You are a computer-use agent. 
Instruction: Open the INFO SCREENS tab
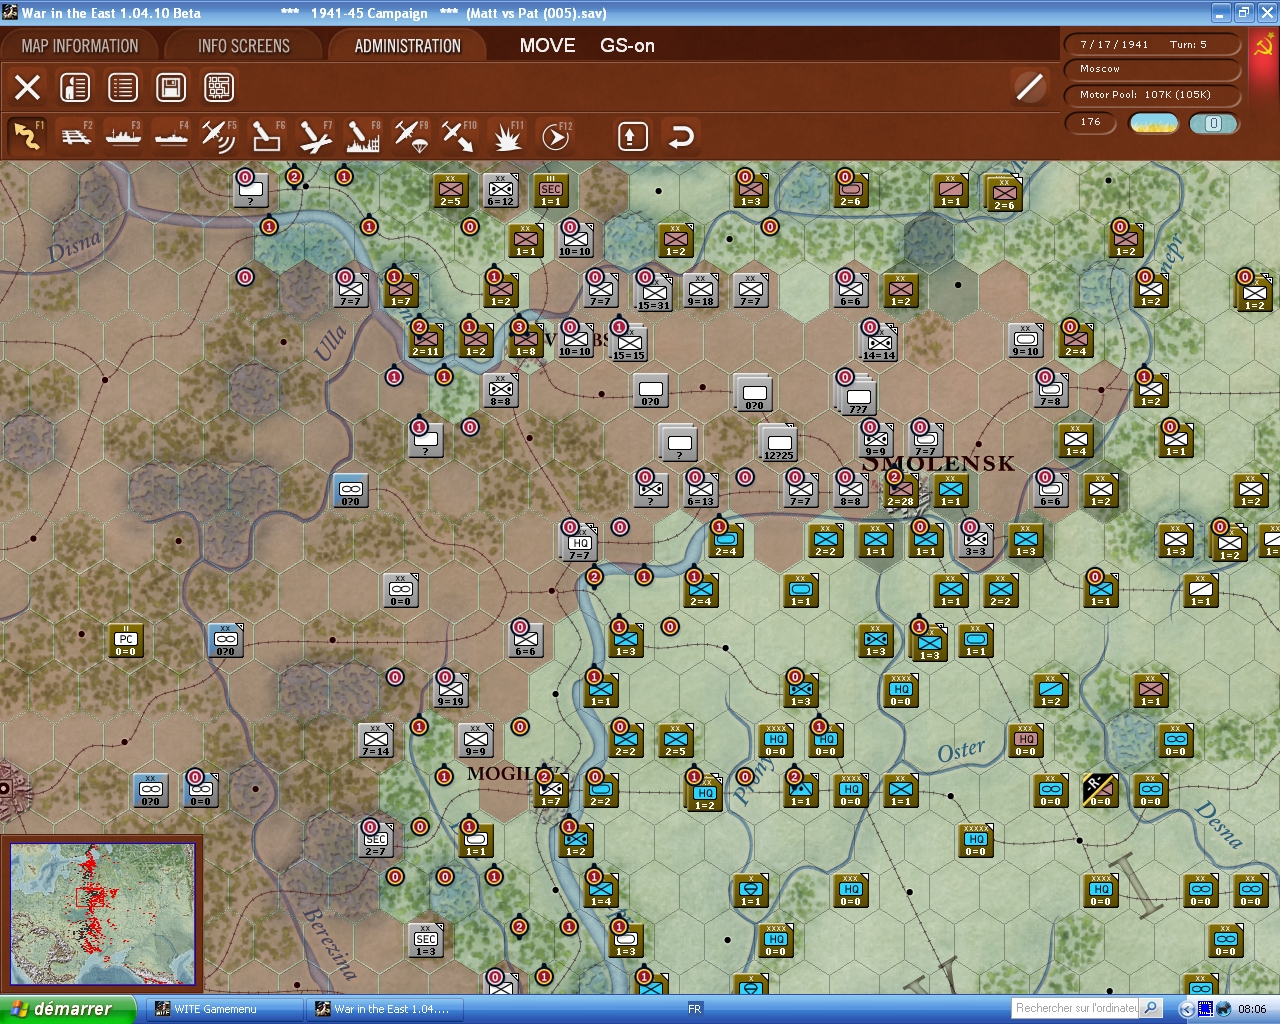coord(243,46)
